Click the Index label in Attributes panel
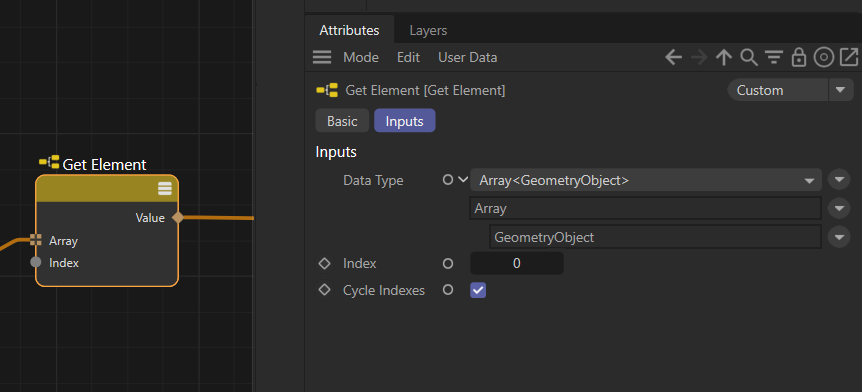The height and width of the screenshot is (392, 862). pyautogui.click(x=360, y=263)
